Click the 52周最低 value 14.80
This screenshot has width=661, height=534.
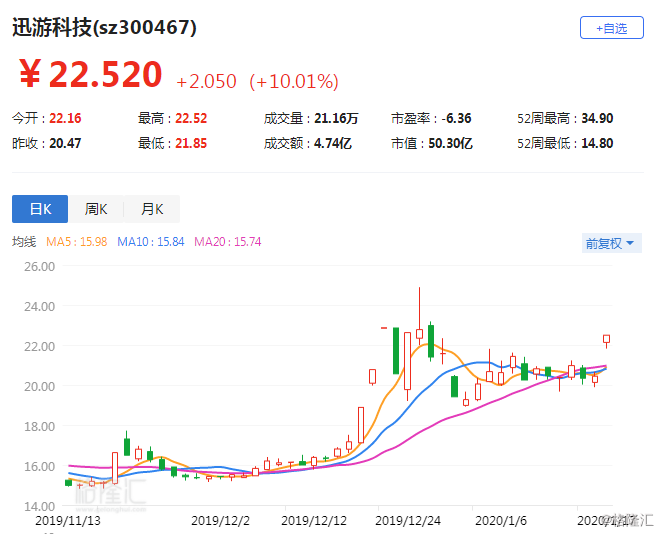coord(597,143)
